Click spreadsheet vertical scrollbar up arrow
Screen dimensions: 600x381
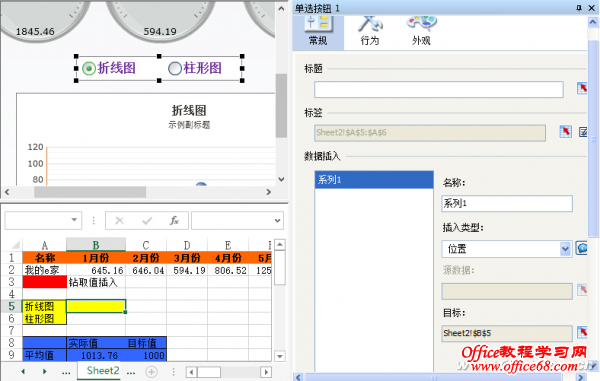pyautogui.click(x=280, y=244)
